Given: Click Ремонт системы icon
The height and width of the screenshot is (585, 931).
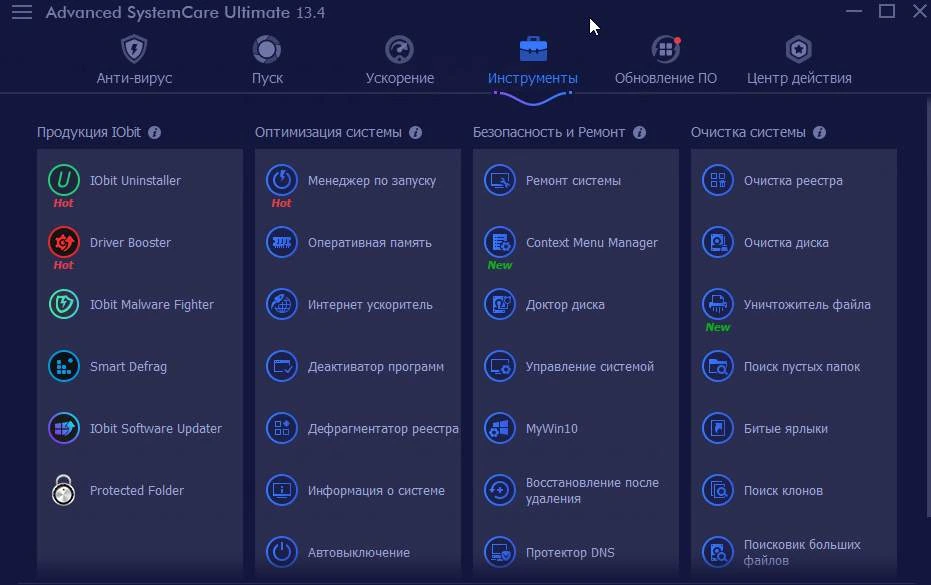Looking at the screenshot, I should click(x=499, y=180).
